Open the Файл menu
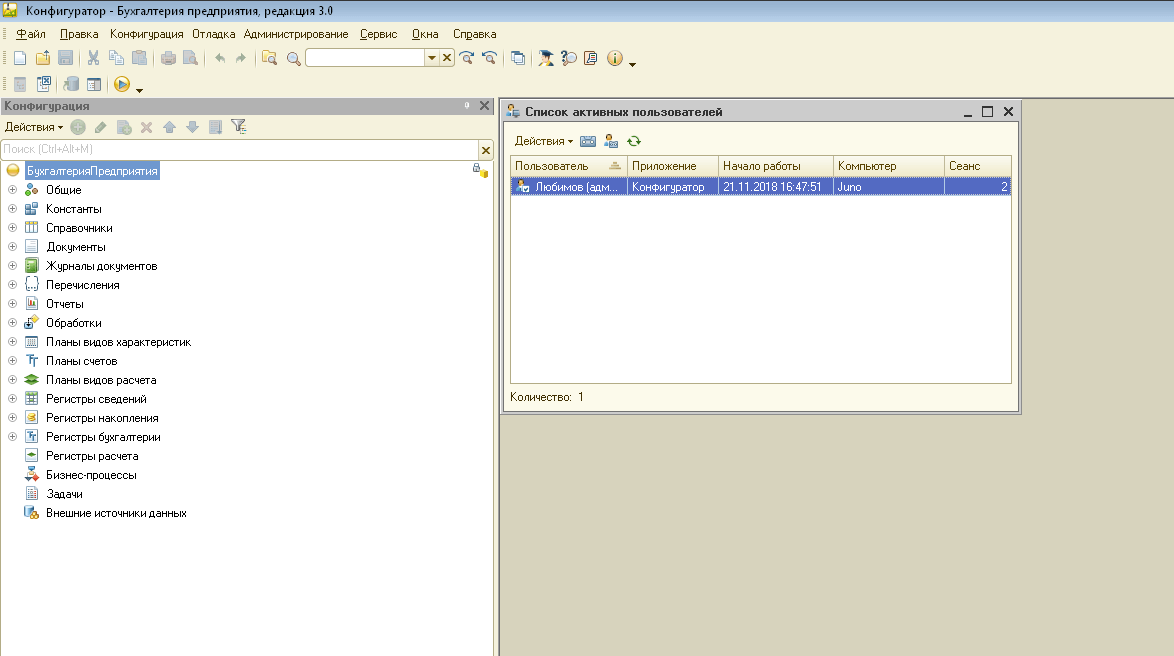 tap(31, 34)
